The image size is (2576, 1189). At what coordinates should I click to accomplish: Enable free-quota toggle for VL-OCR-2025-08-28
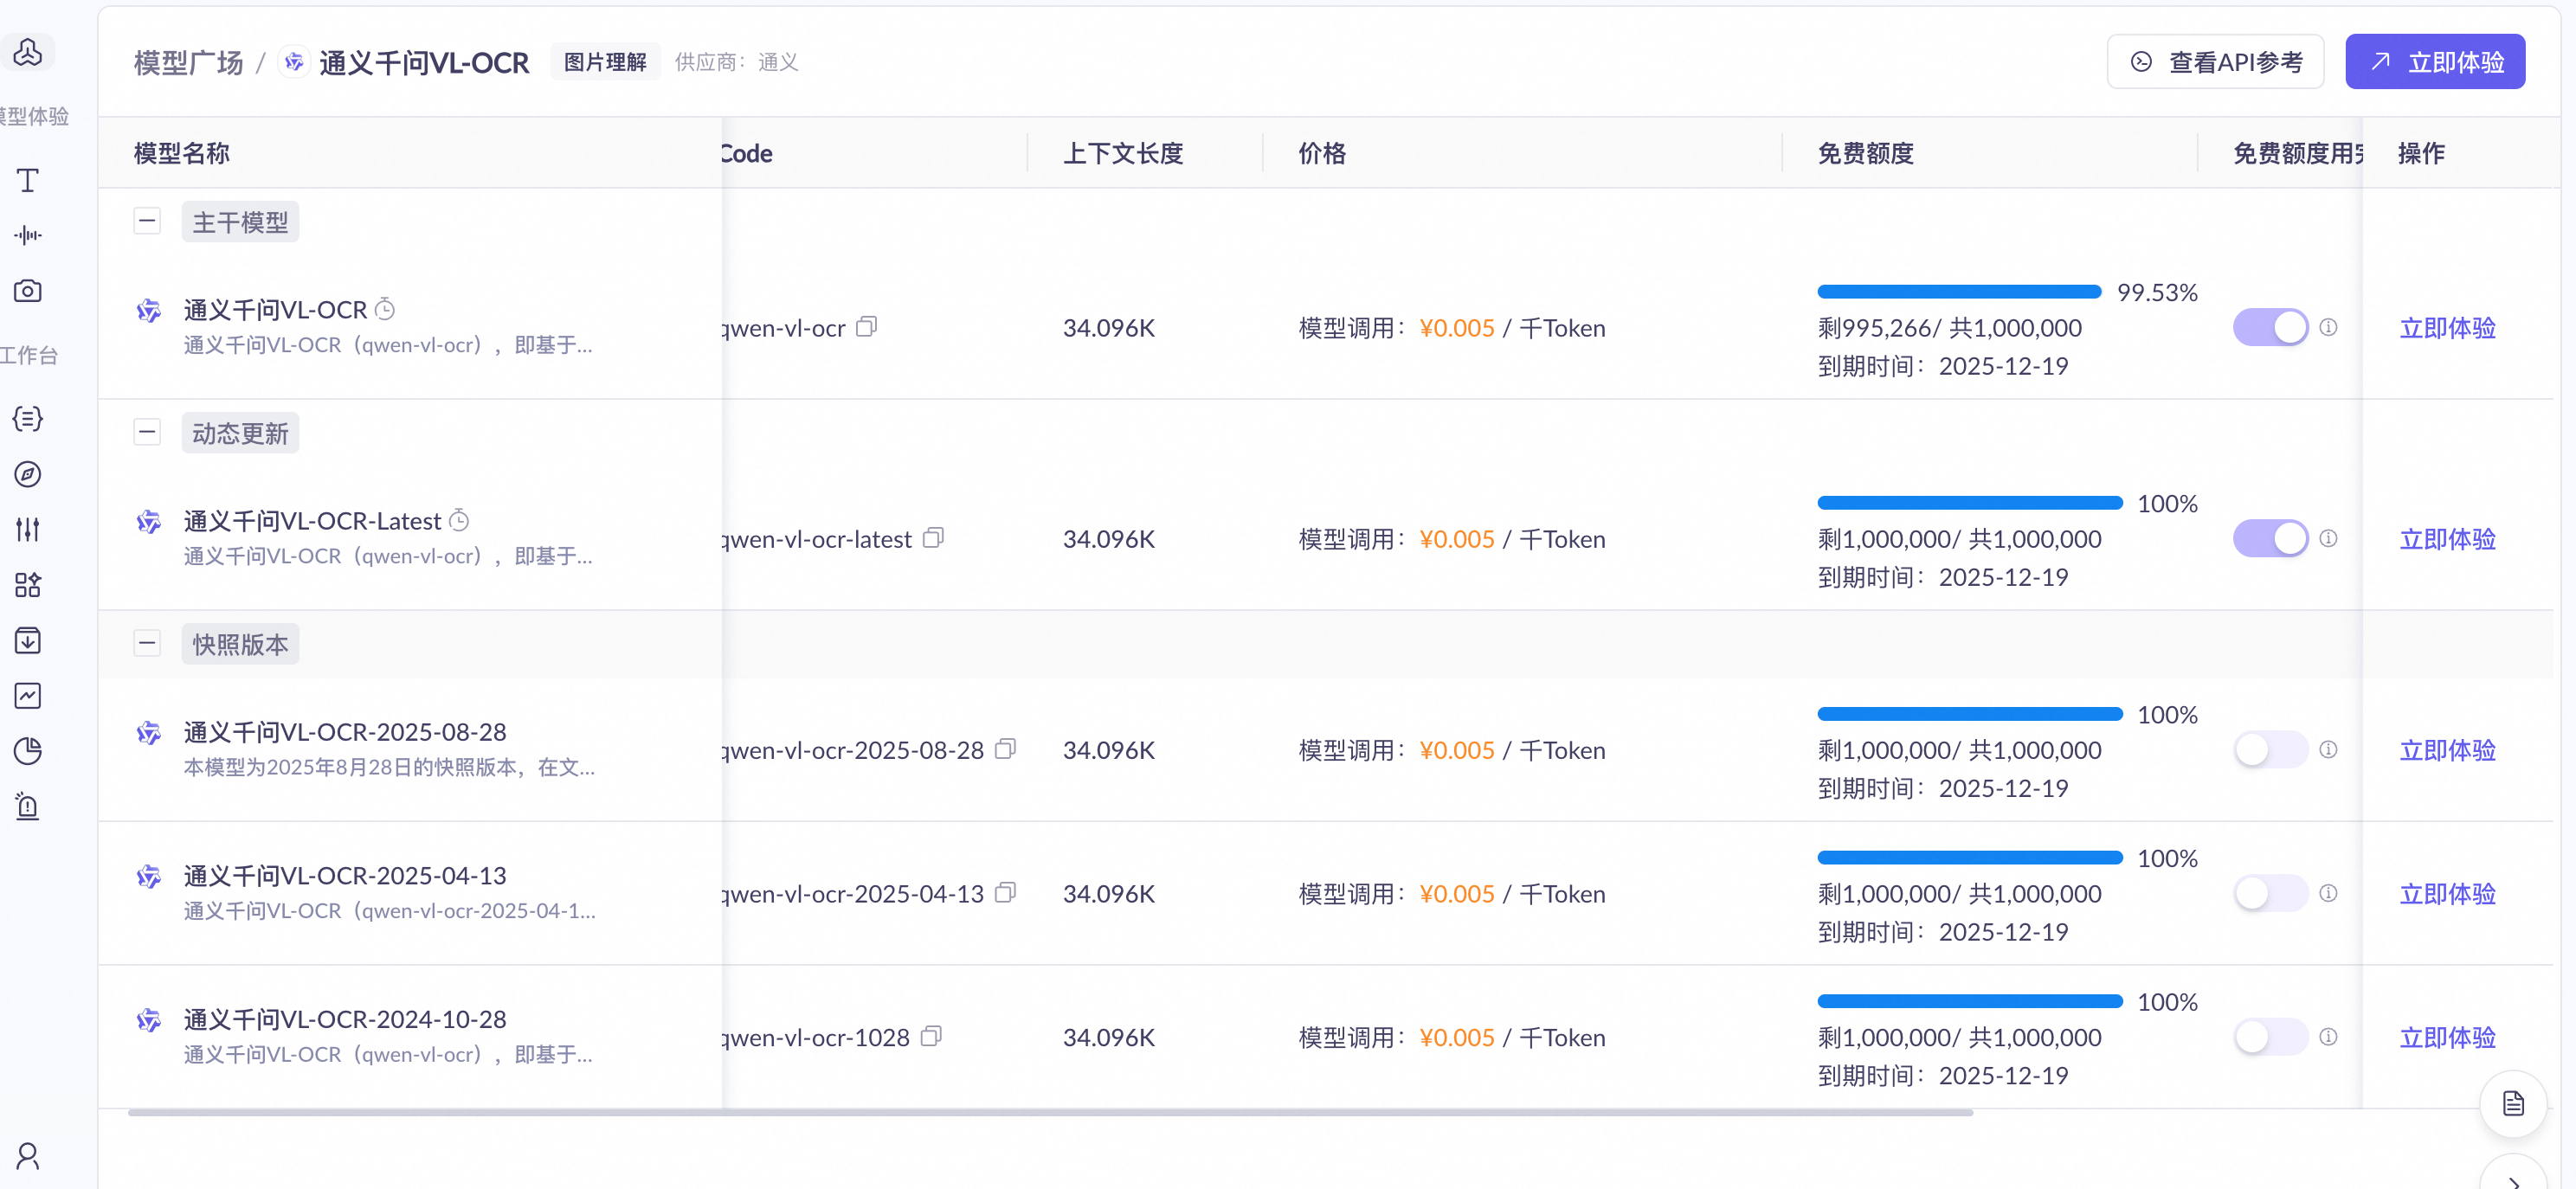(2271, 749)
